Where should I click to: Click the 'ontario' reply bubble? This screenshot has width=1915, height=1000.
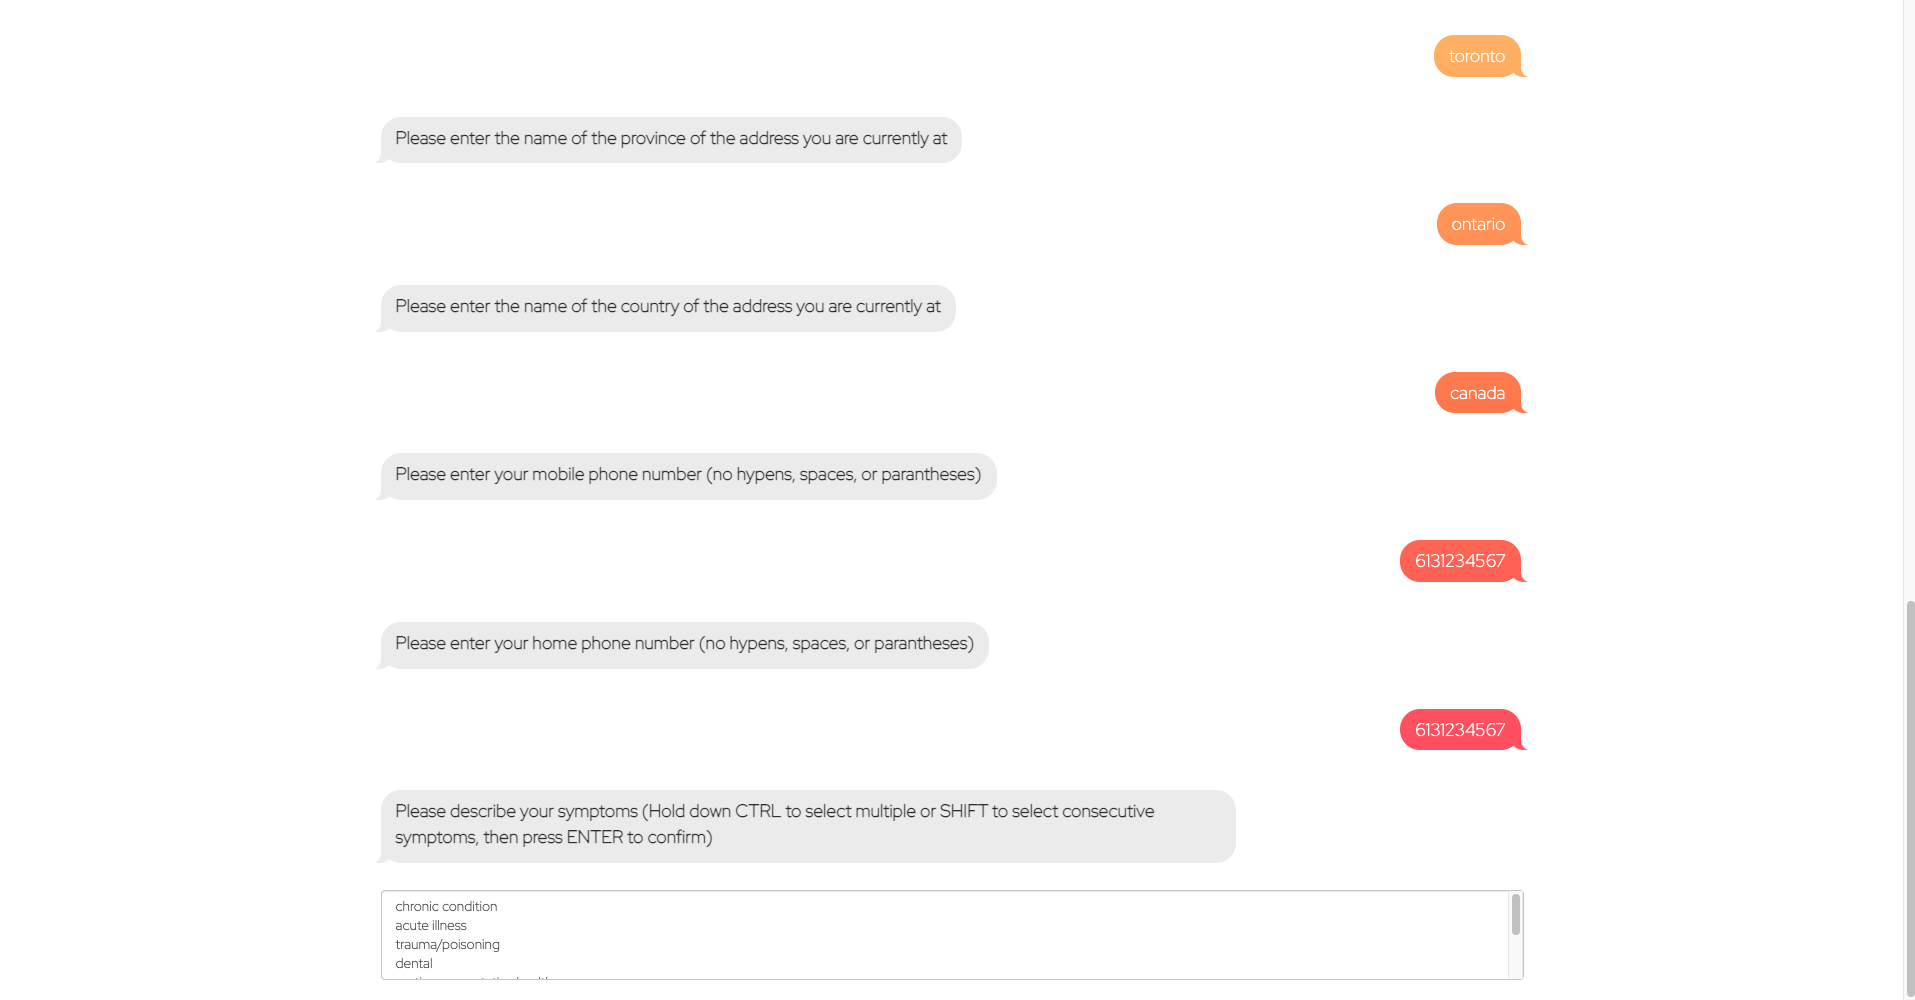[1478, 224]
